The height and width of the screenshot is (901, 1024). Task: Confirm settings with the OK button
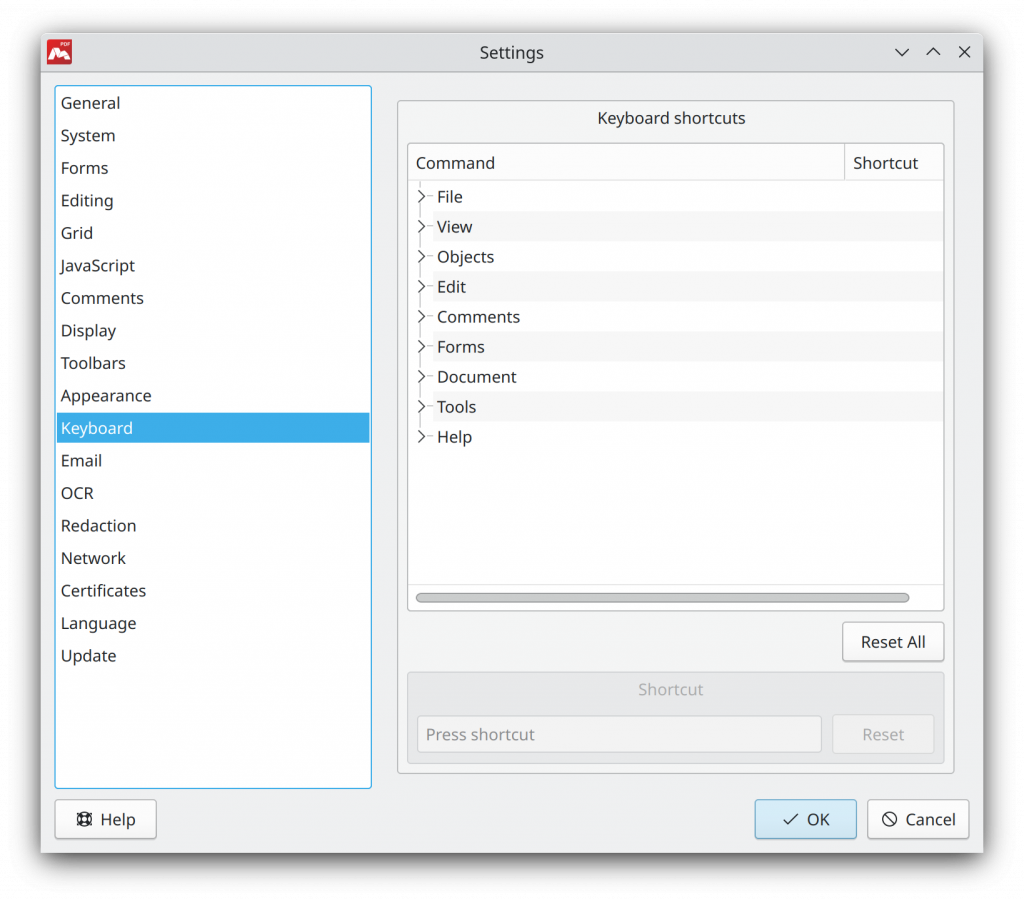[x=805, y=819]
